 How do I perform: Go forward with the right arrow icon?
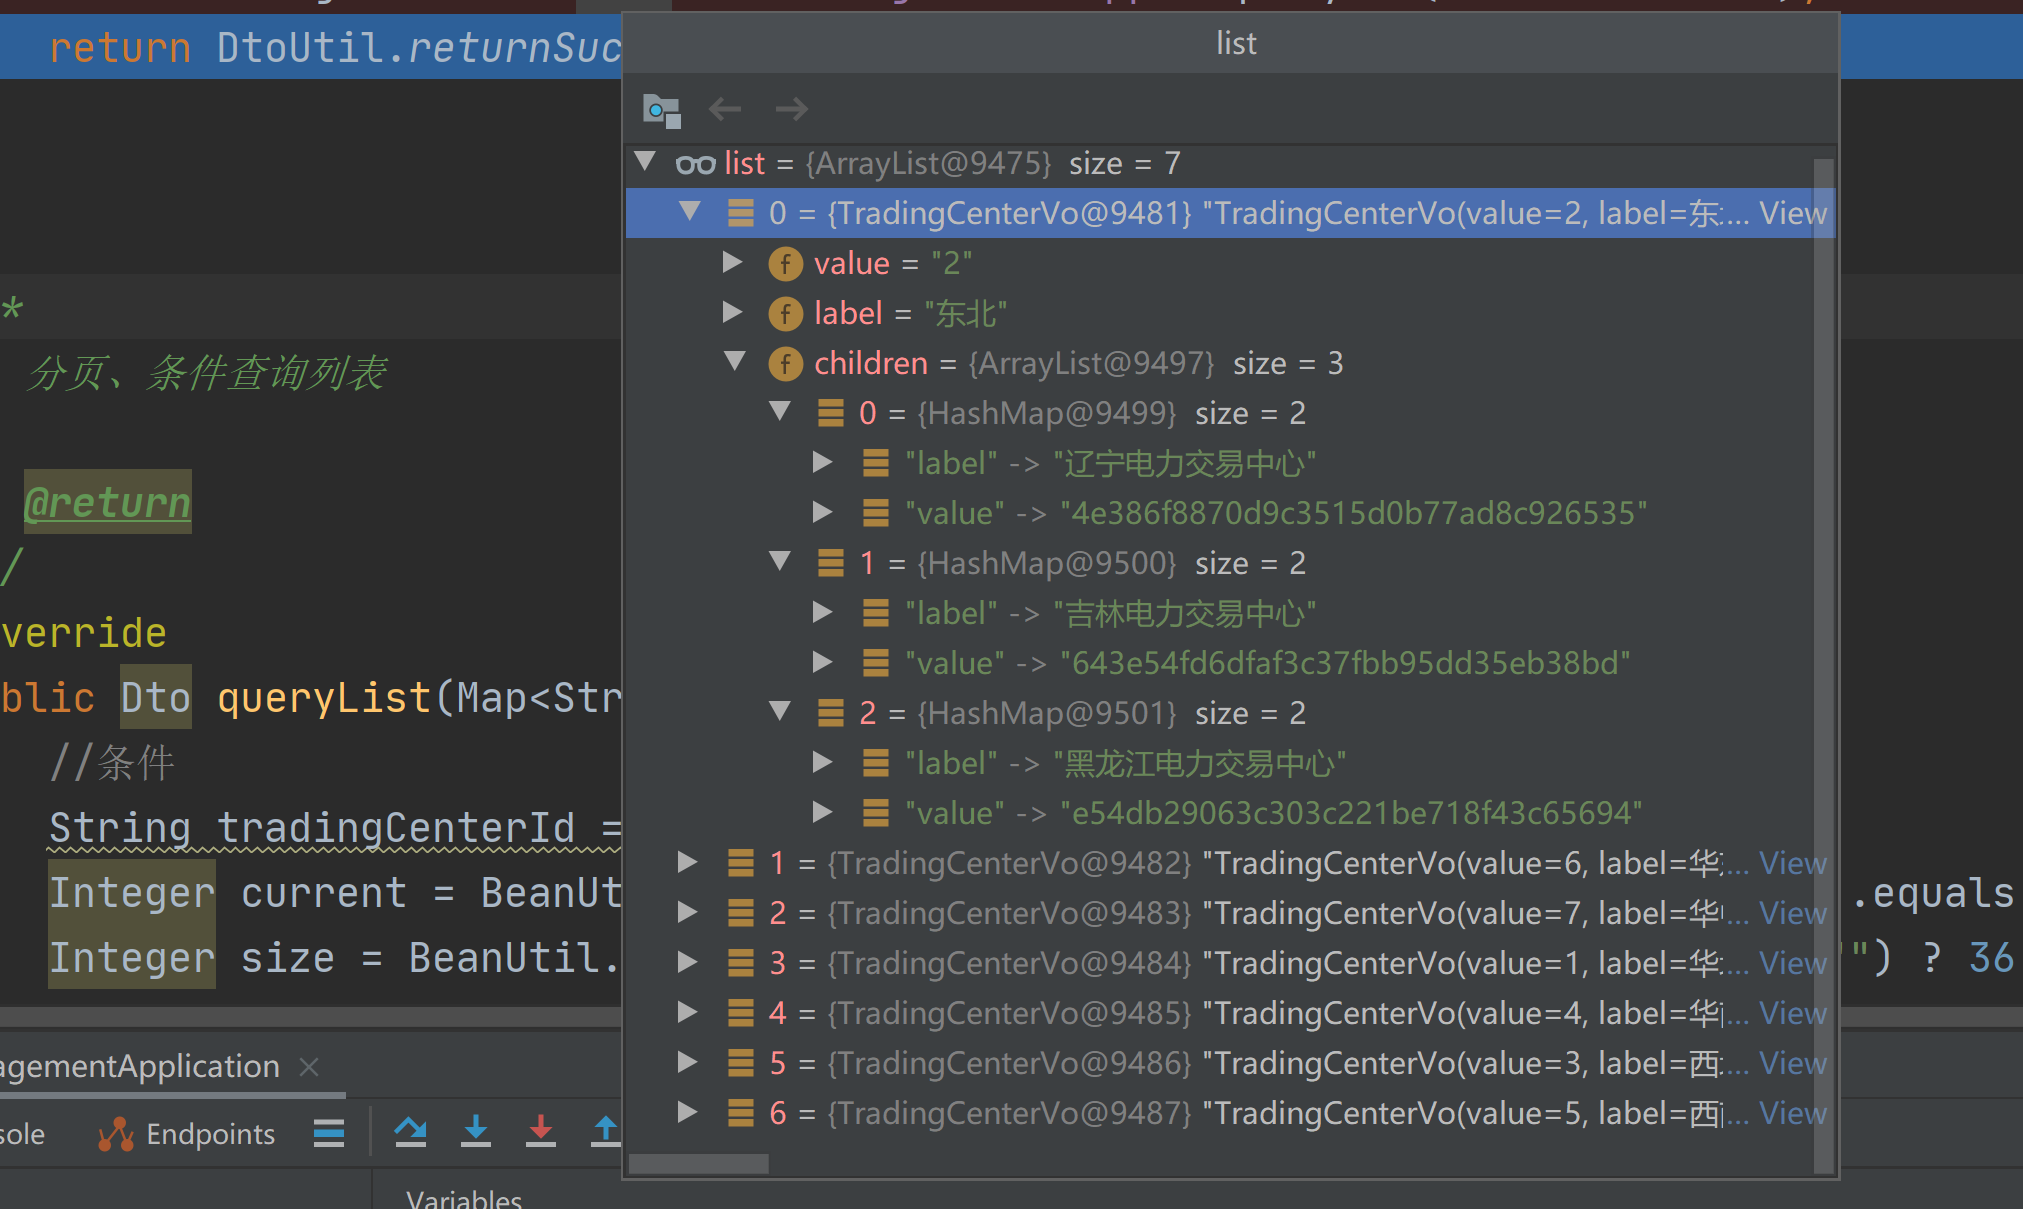(x=792, y=108)
